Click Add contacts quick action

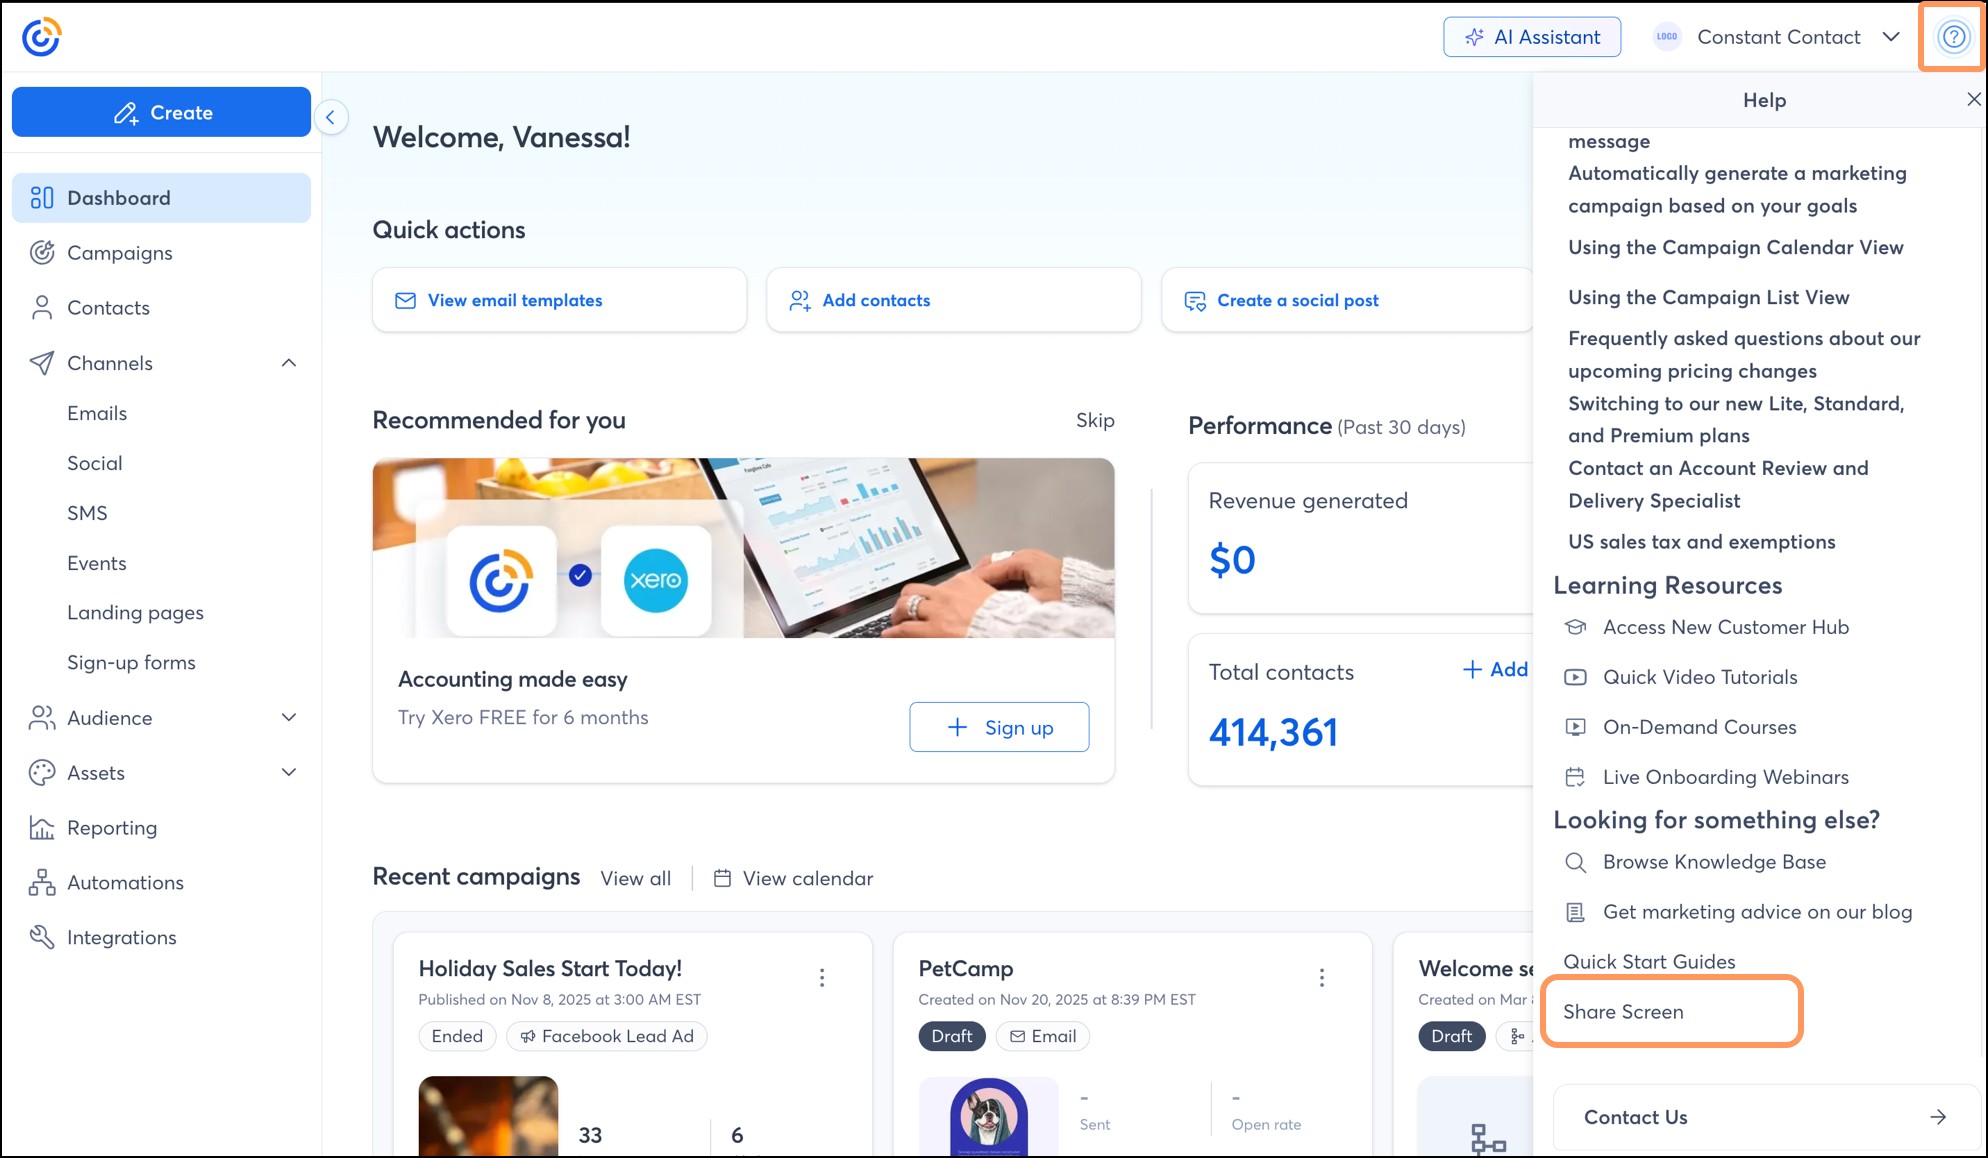tap(953, 300)
